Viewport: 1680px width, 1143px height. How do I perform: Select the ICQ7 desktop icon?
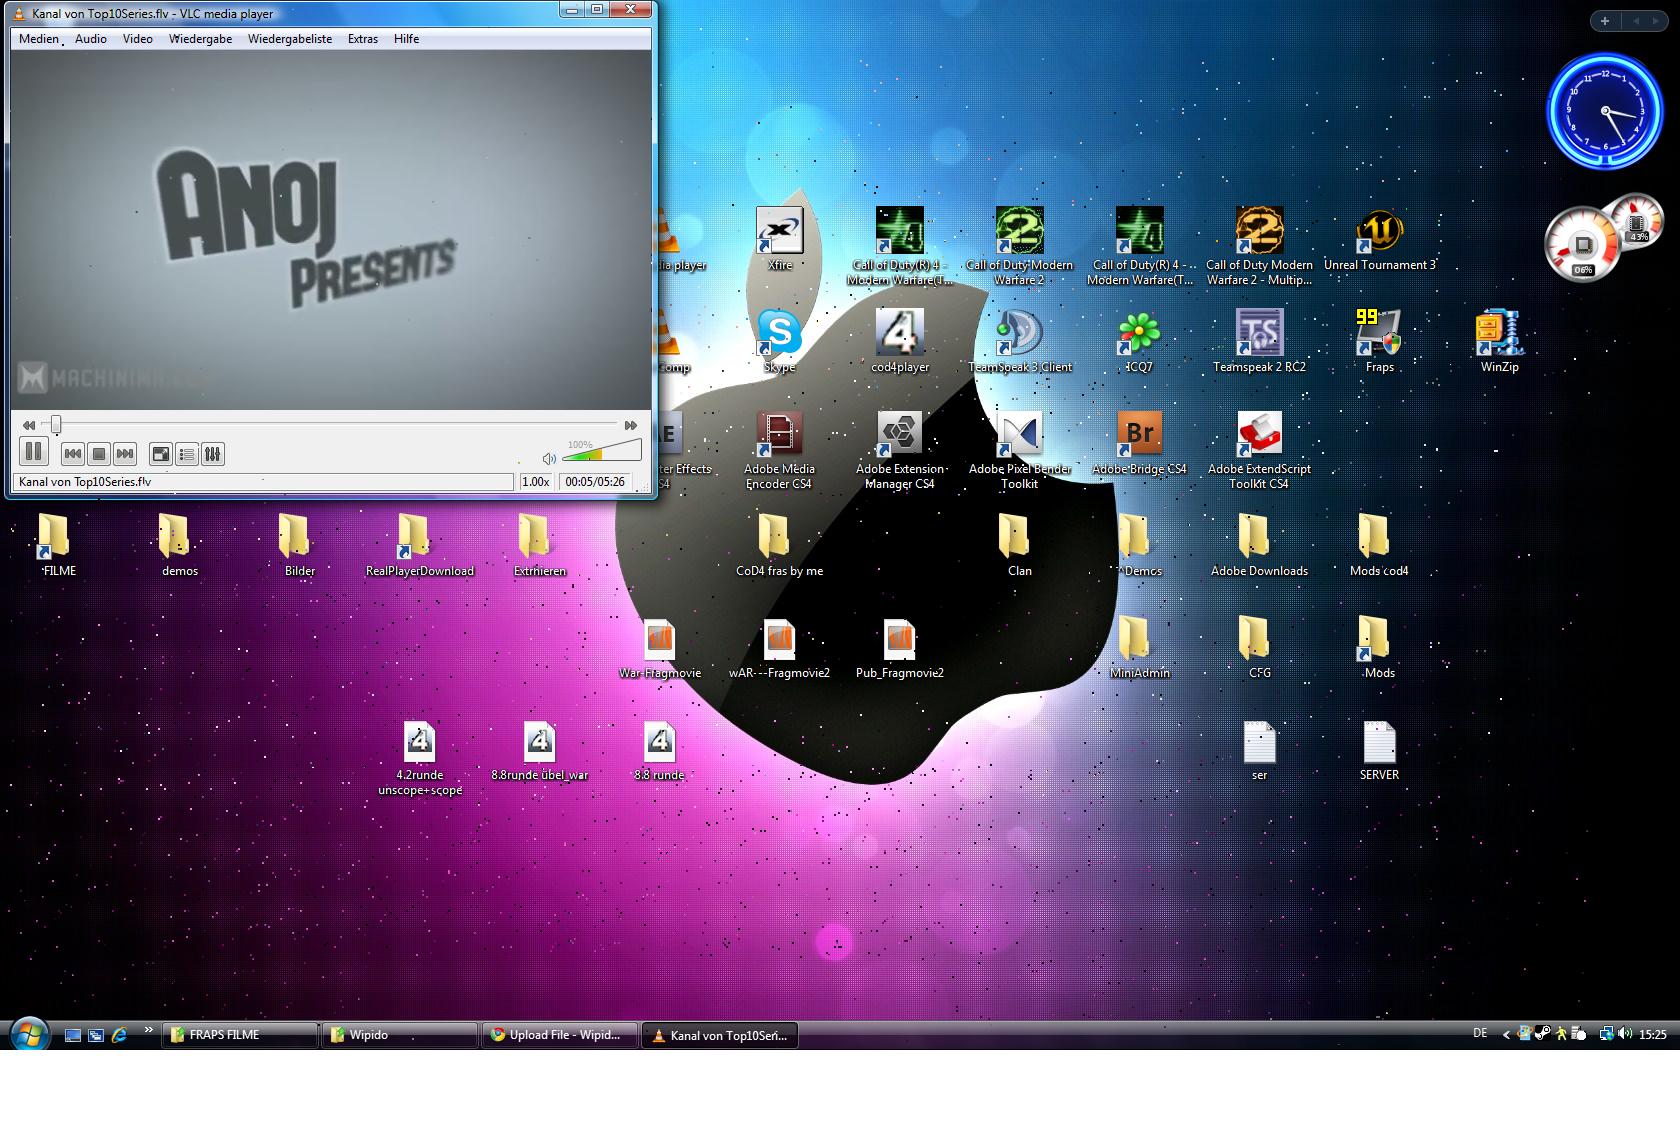pos(1139,341)
